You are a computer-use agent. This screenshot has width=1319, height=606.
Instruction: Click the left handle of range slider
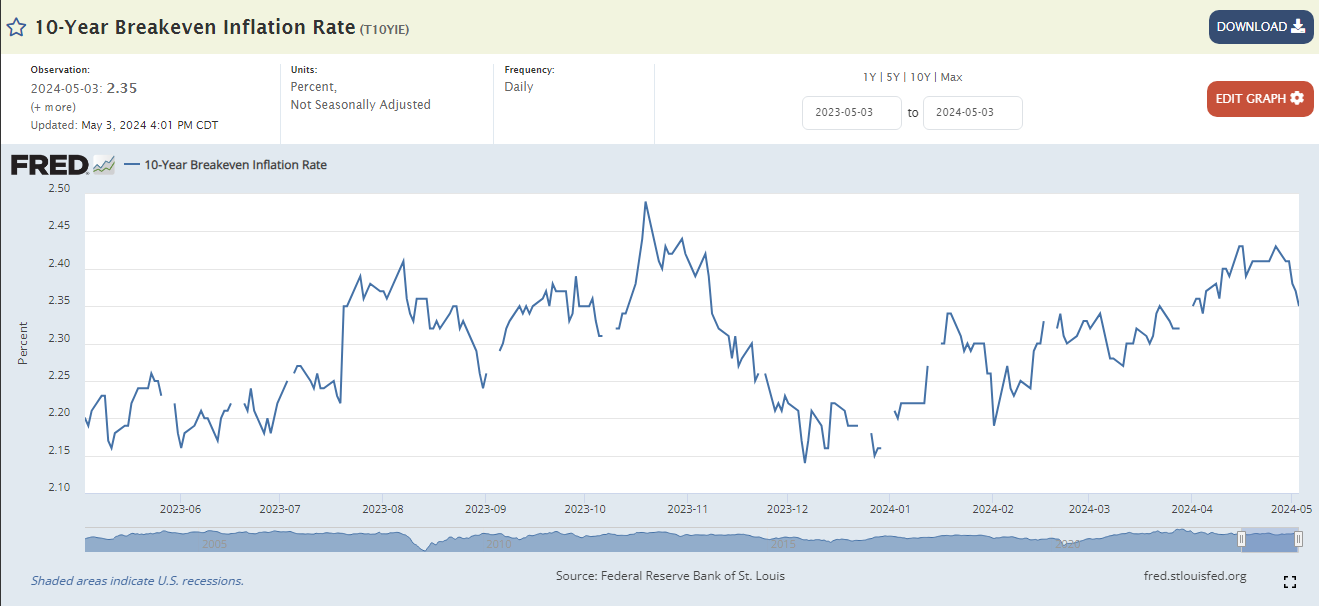[1241, 540]
